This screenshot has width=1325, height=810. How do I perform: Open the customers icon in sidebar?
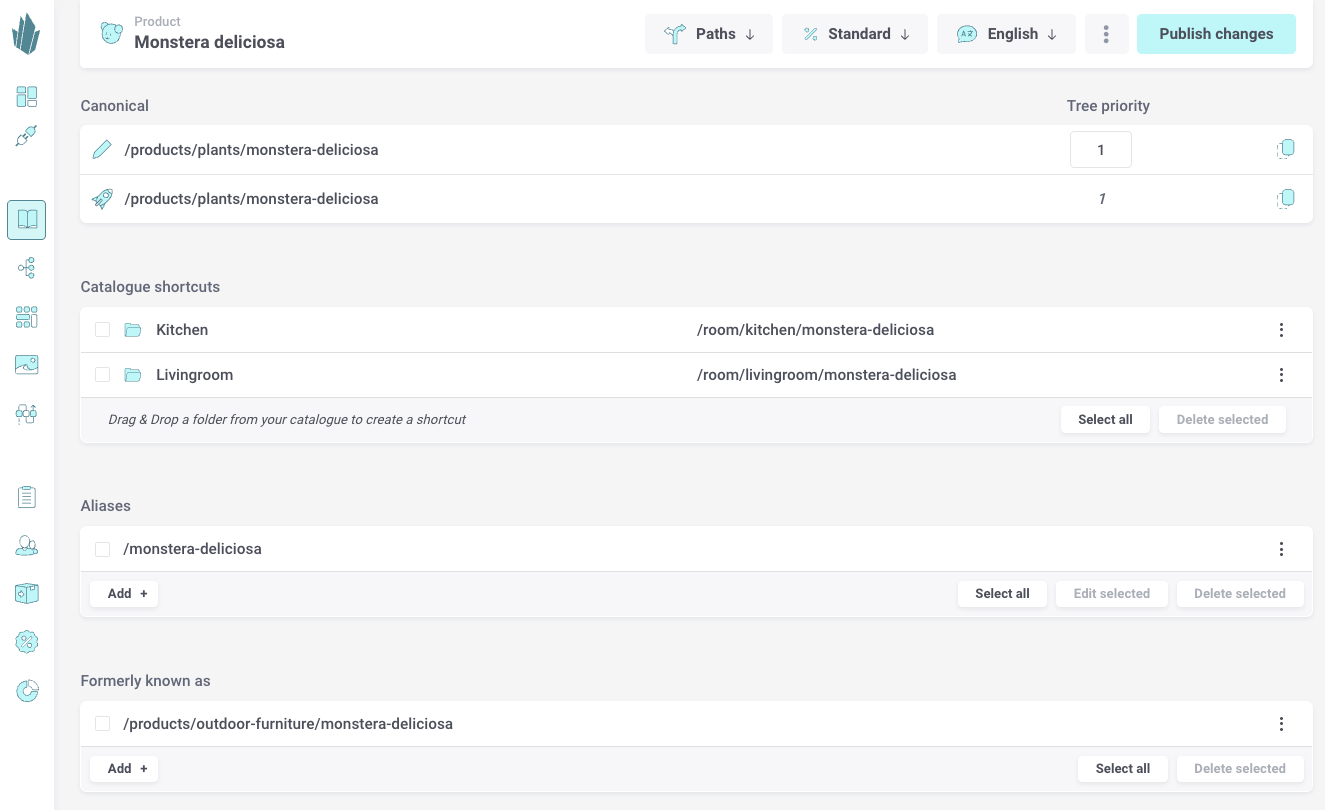[27, 545]
